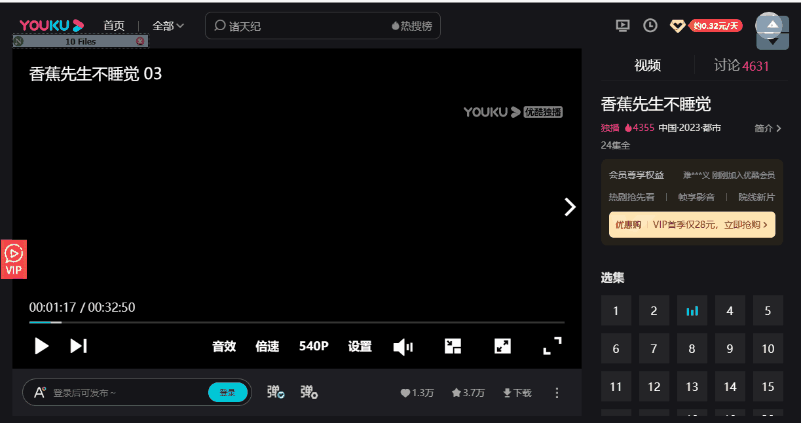Enable picture-in-picture mini player

(x=453, y=346)
